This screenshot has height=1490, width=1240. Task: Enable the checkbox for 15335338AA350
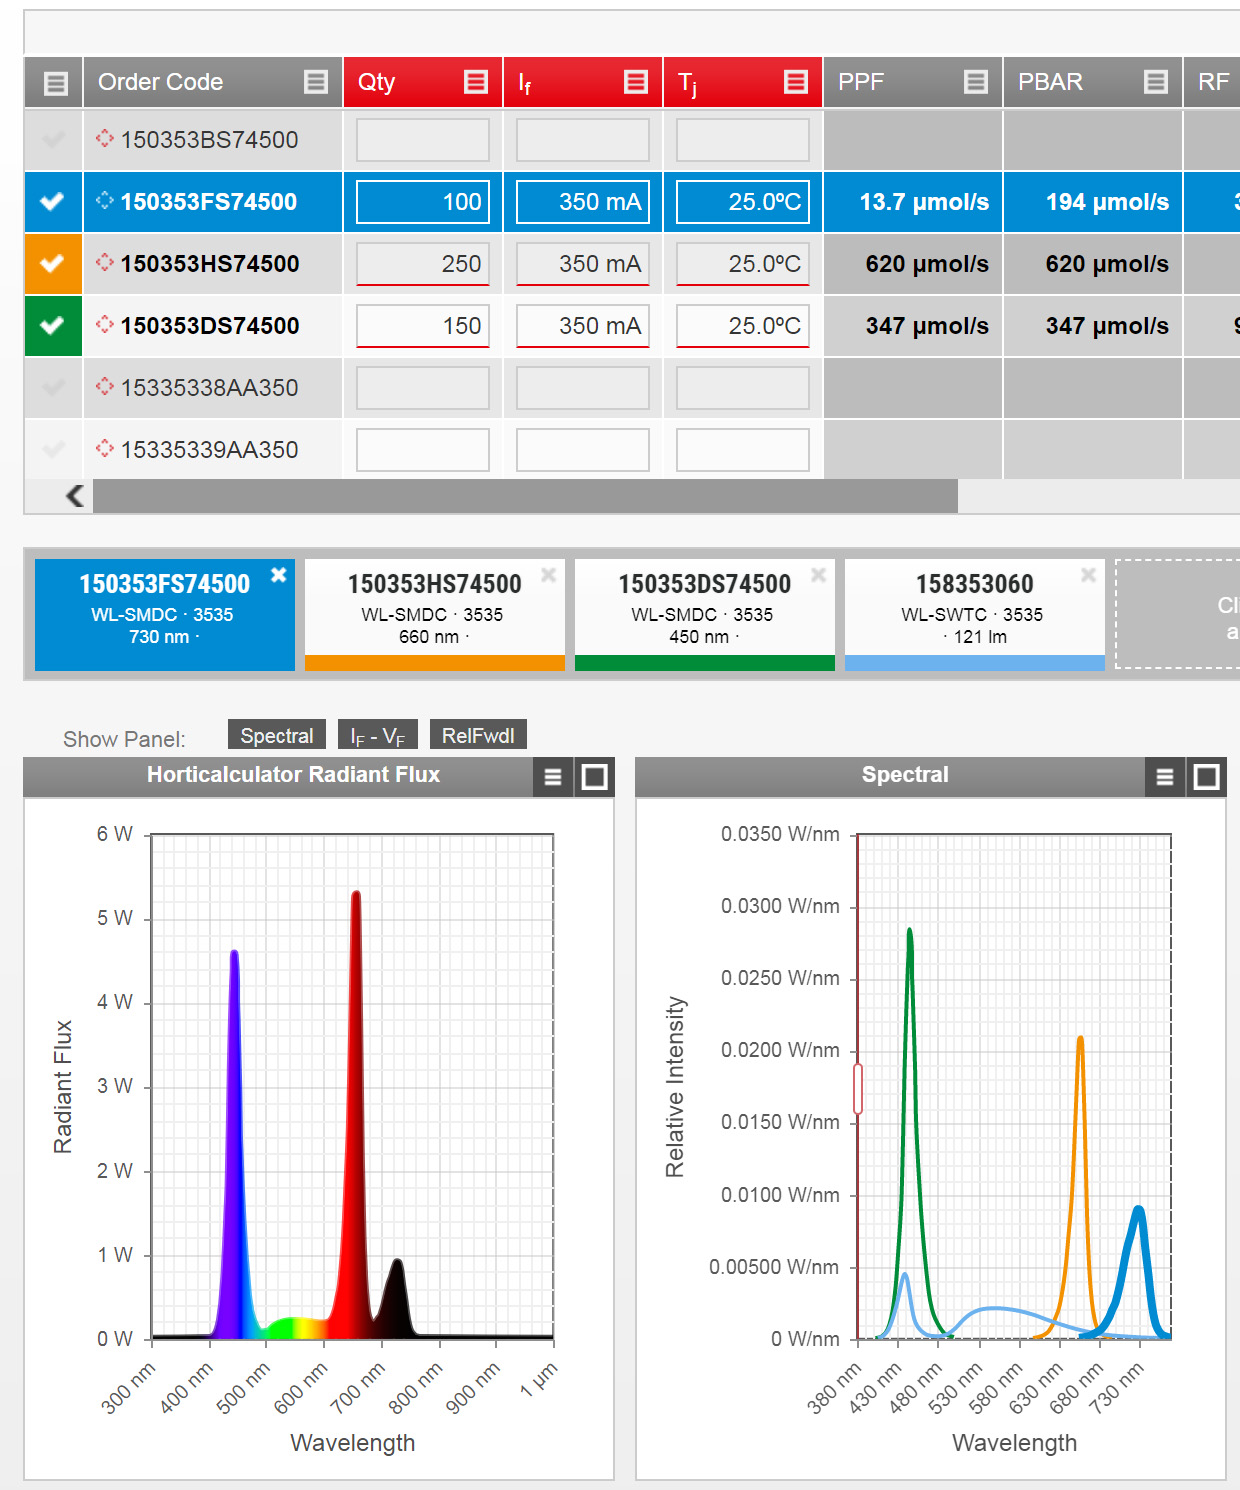coord(53,388)
